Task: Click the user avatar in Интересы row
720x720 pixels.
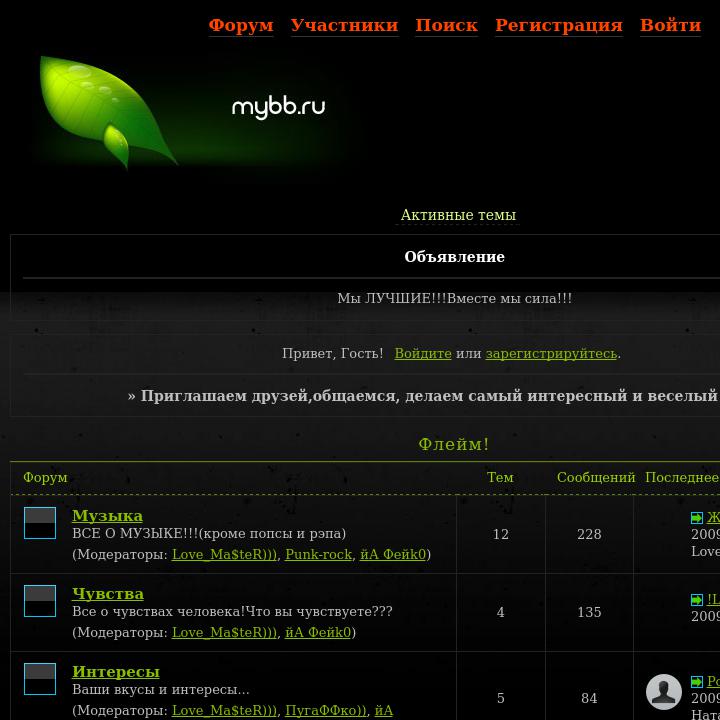Action: click(664, 692)
